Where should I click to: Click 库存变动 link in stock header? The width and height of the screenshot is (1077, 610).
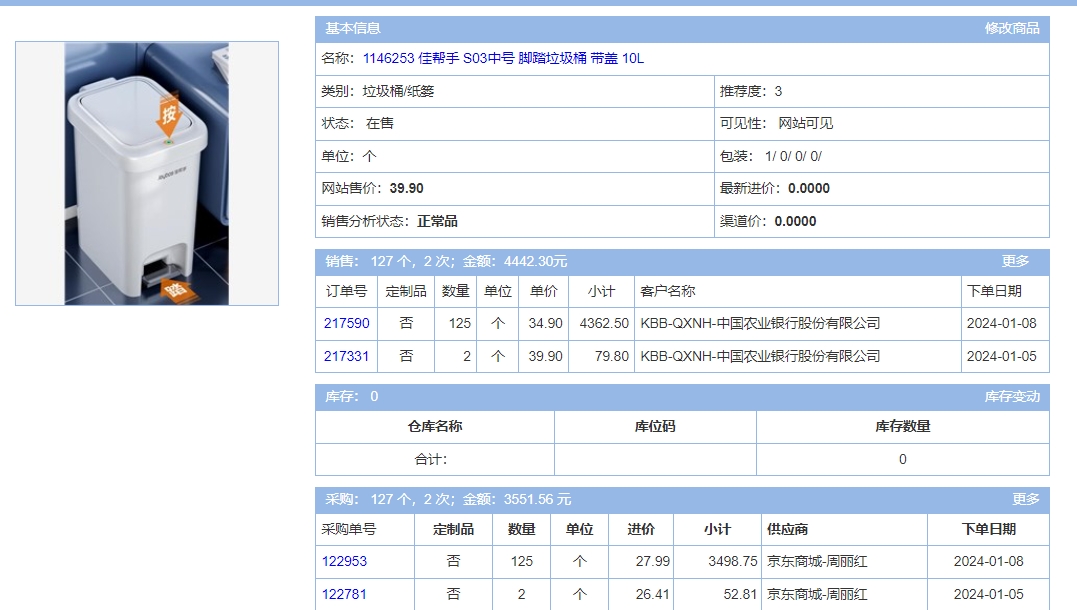click(x=1012, y=396)
